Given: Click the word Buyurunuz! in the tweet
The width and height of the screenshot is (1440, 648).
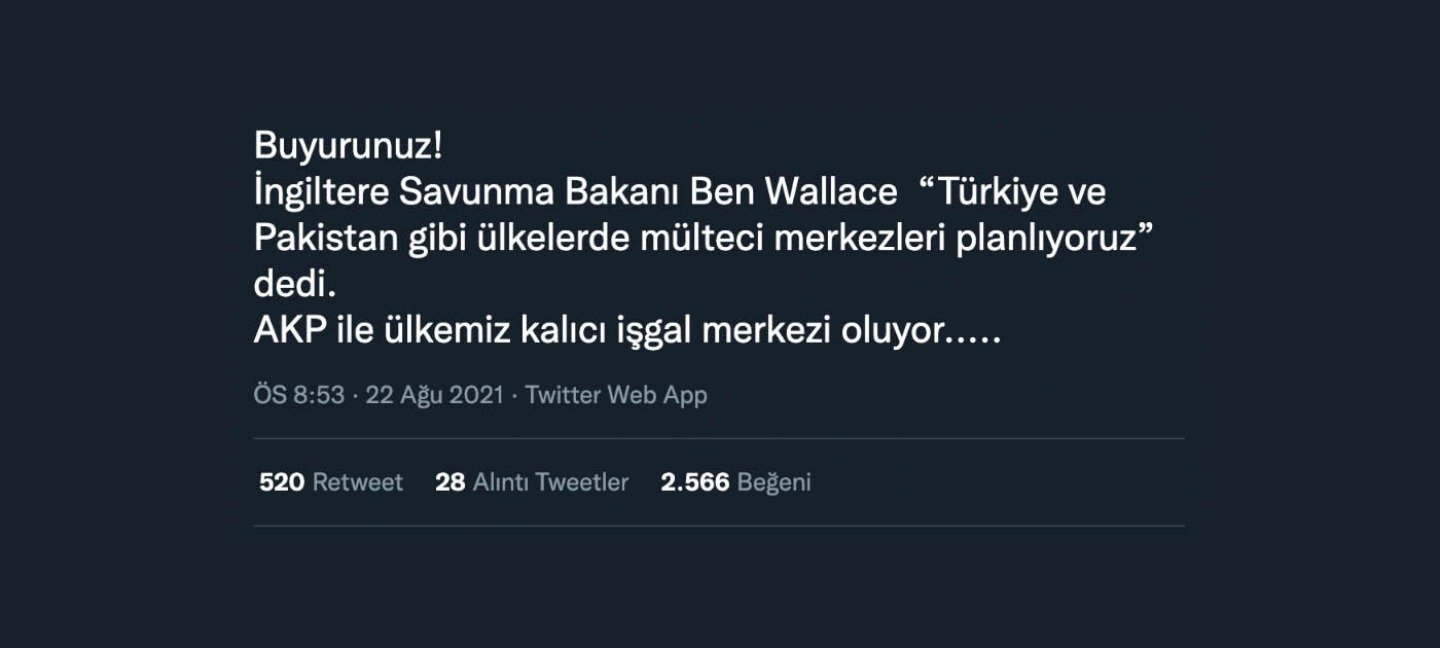Looking at the screenshot, I should tap(348, 147).
